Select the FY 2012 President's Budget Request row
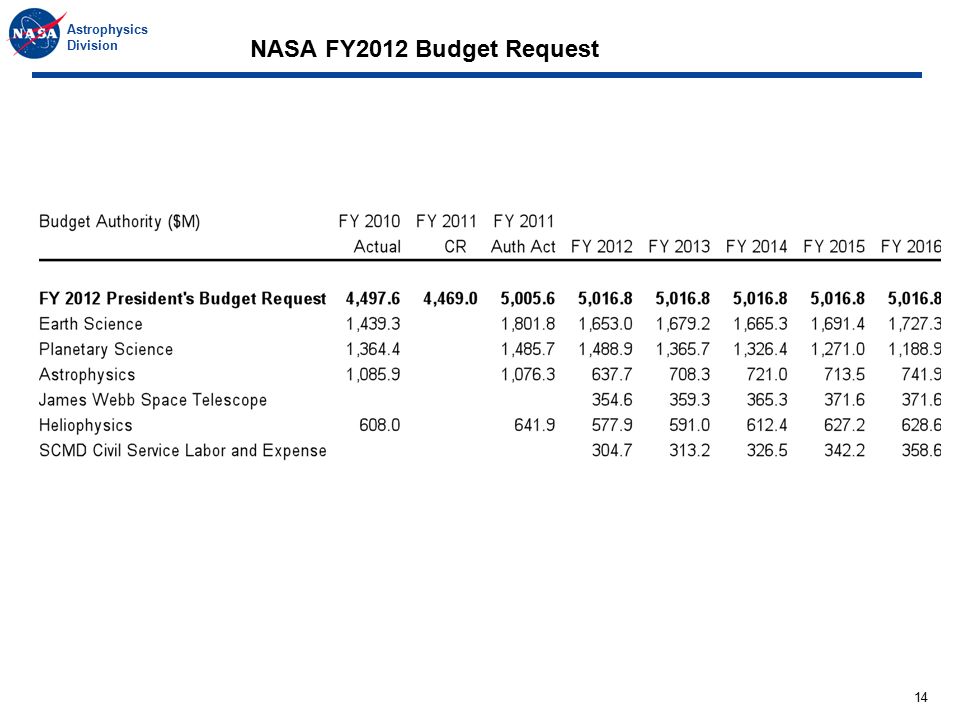960x720 pixels. (x=490, y=298)
